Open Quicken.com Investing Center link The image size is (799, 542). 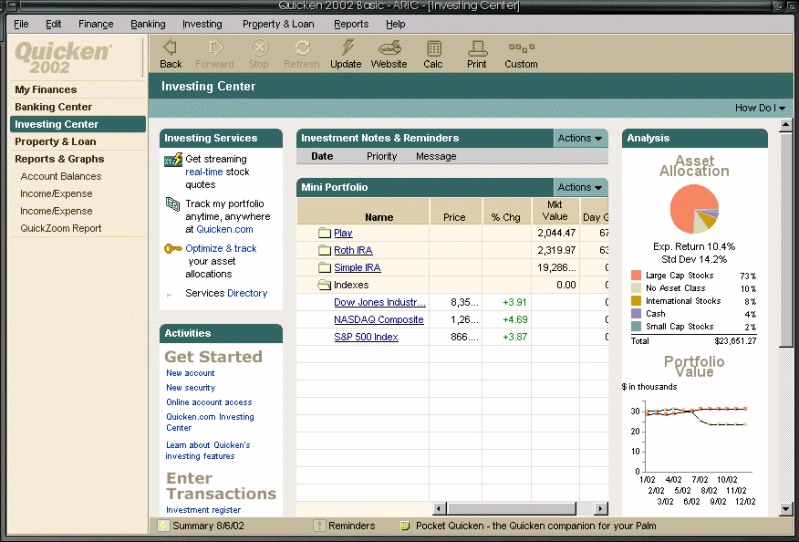(210, 422)
